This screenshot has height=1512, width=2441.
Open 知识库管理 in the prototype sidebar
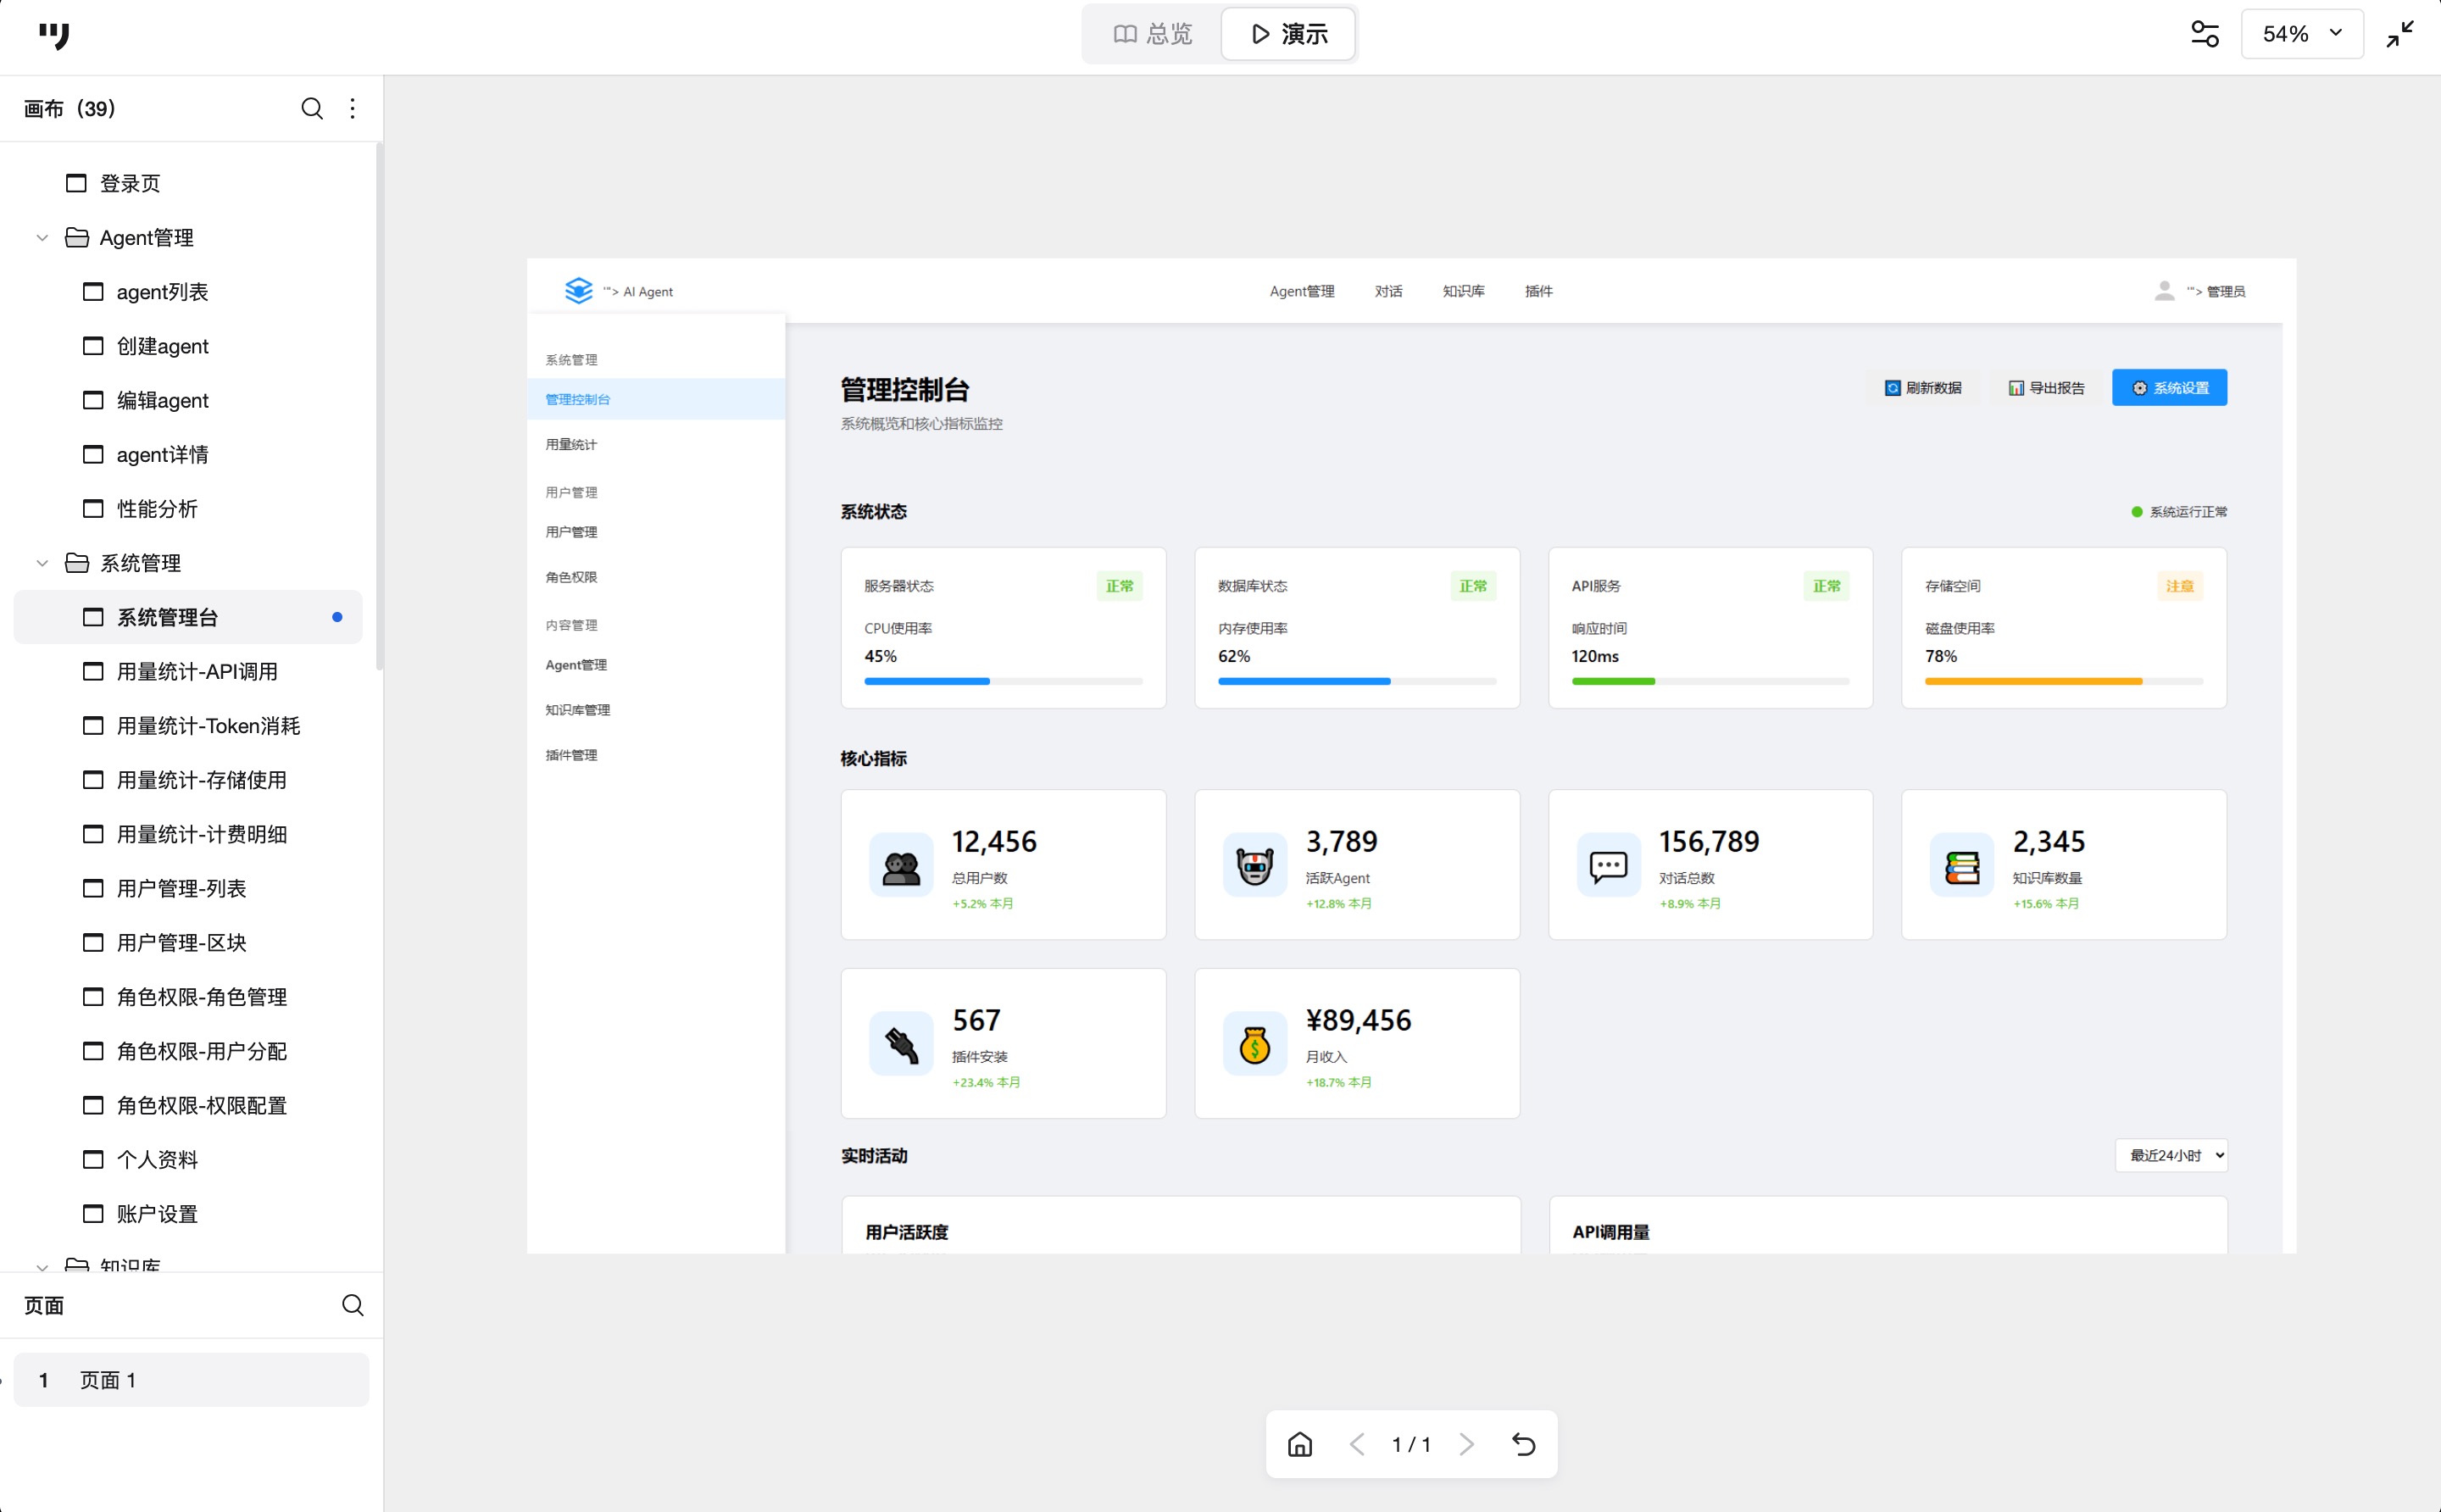coord(656,710)
